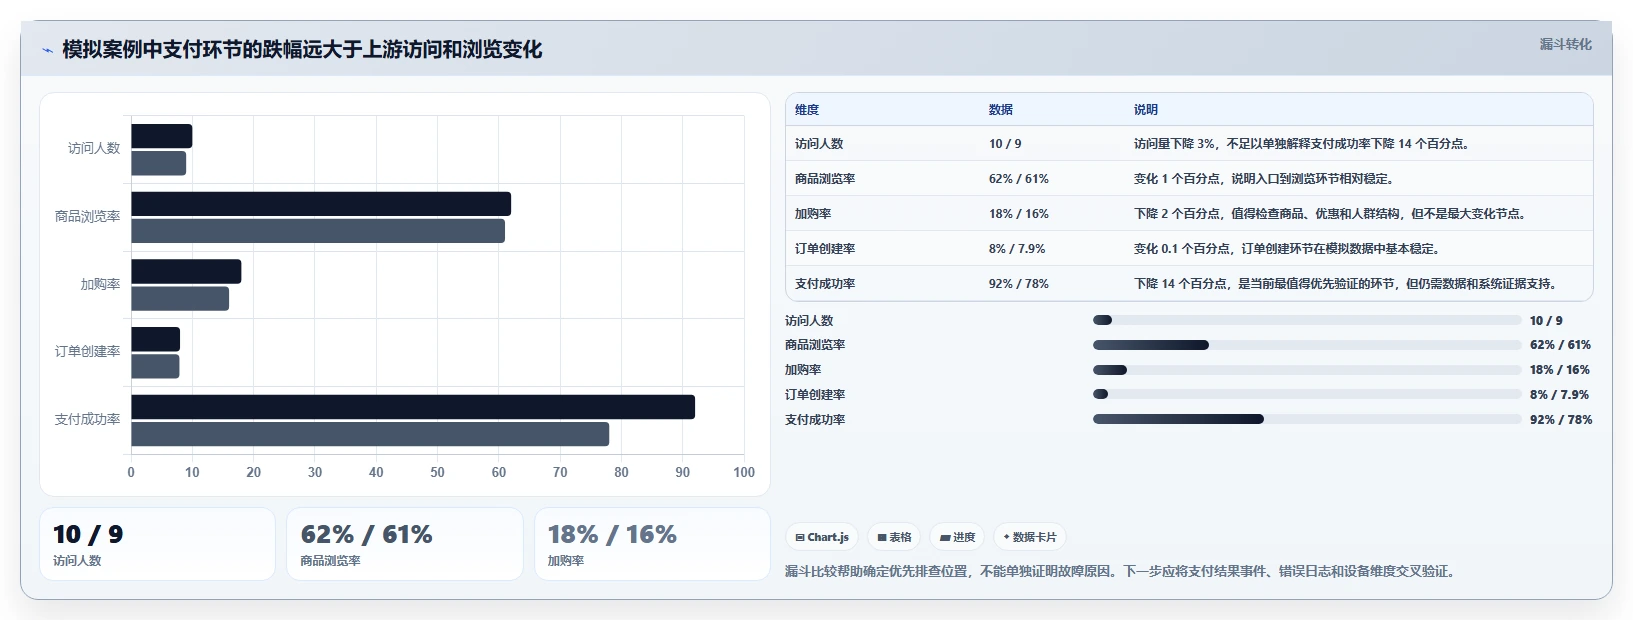The image size is (1633, 620).
Task: Click the 支付成功率 label in the progress list
Action: [x=815, y=420]
